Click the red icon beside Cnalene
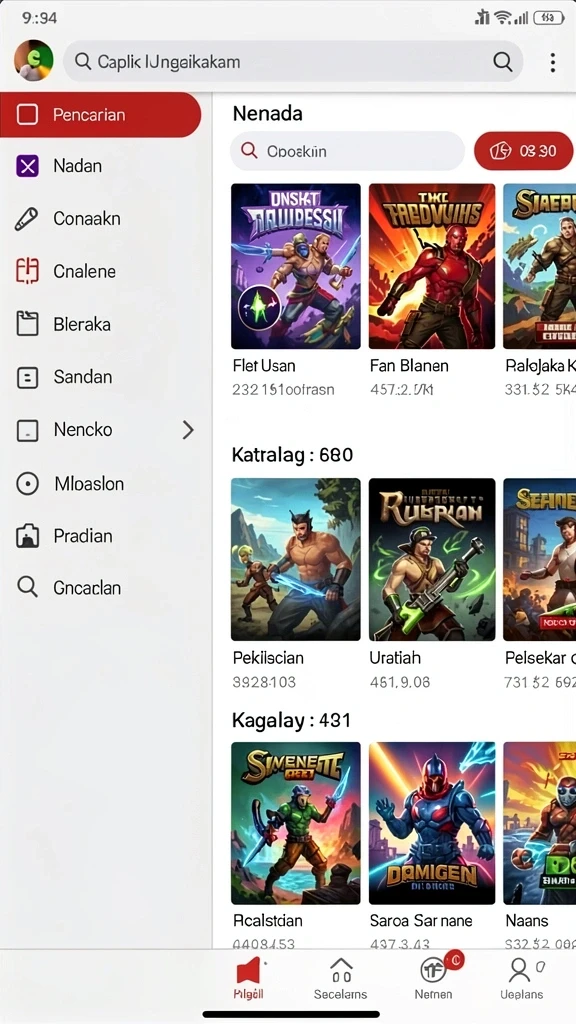The image size is (576, 1024). pos(27,271)
